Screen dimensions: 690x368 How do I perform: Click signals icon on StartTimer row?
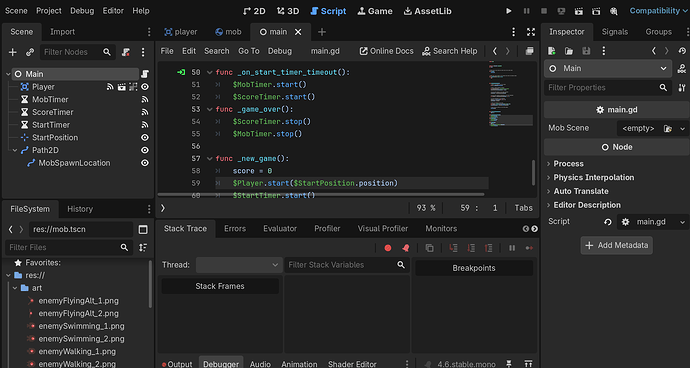coord(145,125)
